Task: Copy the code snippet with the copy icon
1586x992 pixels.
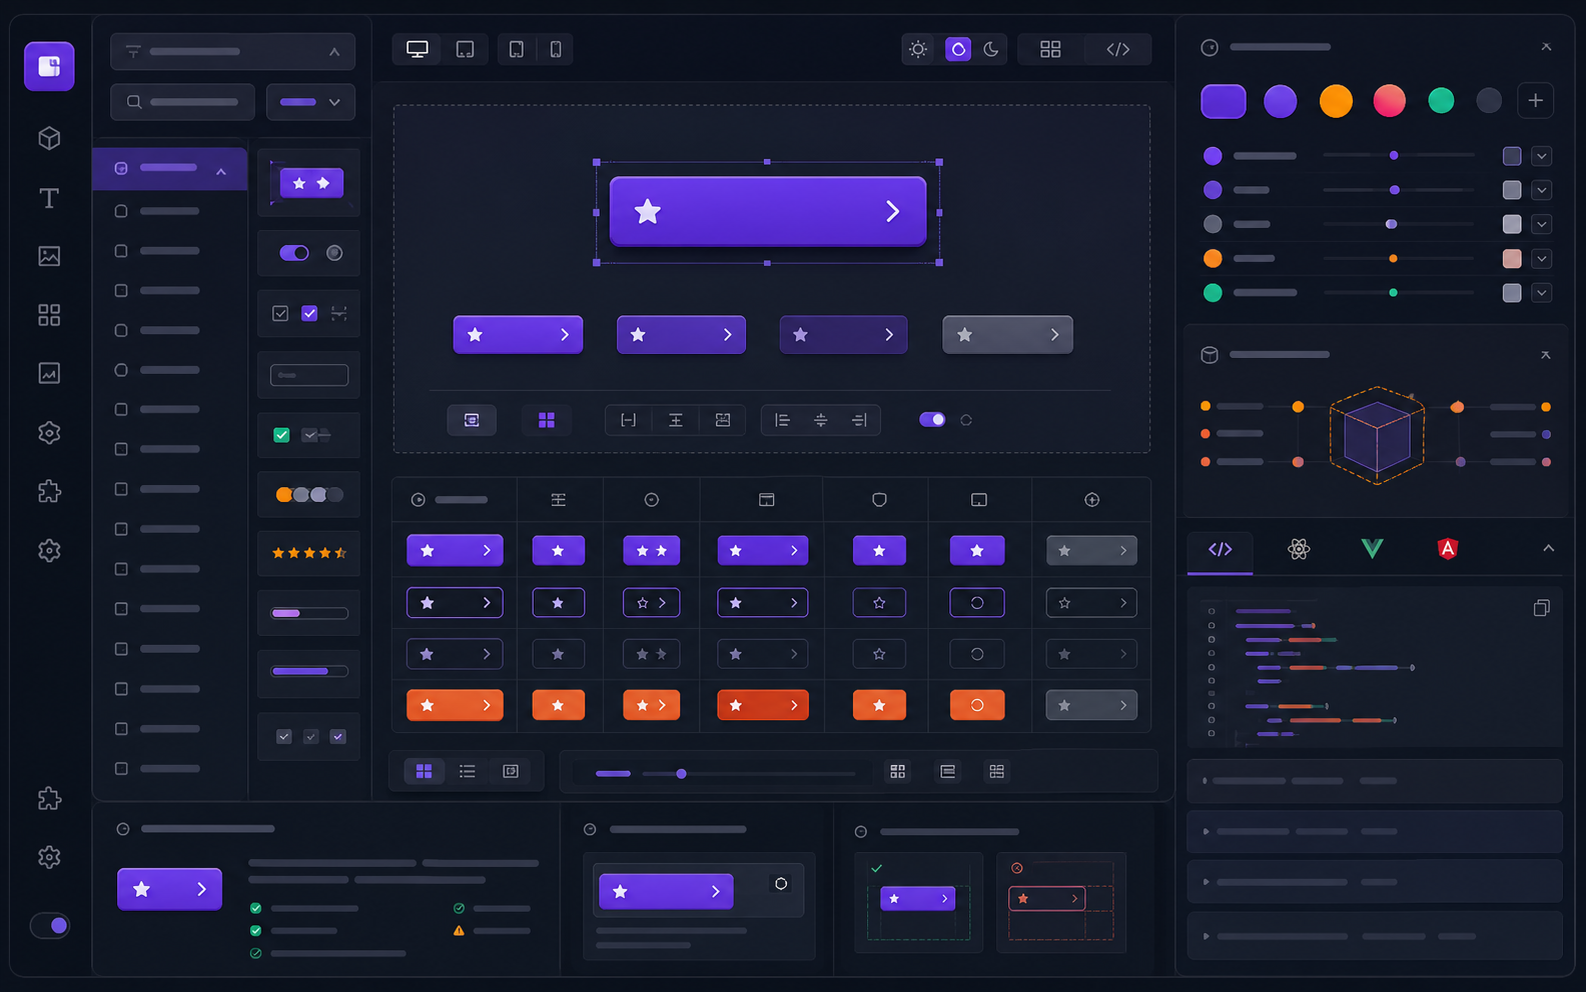Action: [1541, 608]
